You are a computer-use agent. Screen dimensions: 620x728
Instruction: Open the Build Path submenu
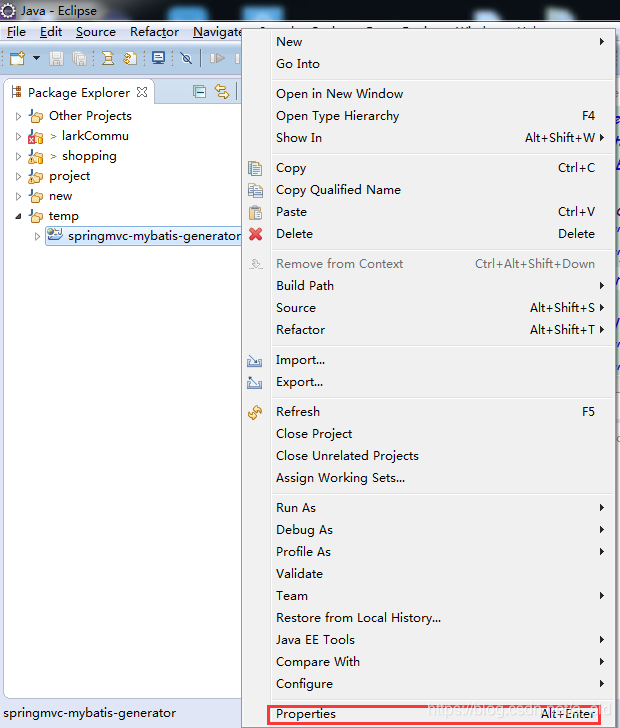click(x=442, y=286)
